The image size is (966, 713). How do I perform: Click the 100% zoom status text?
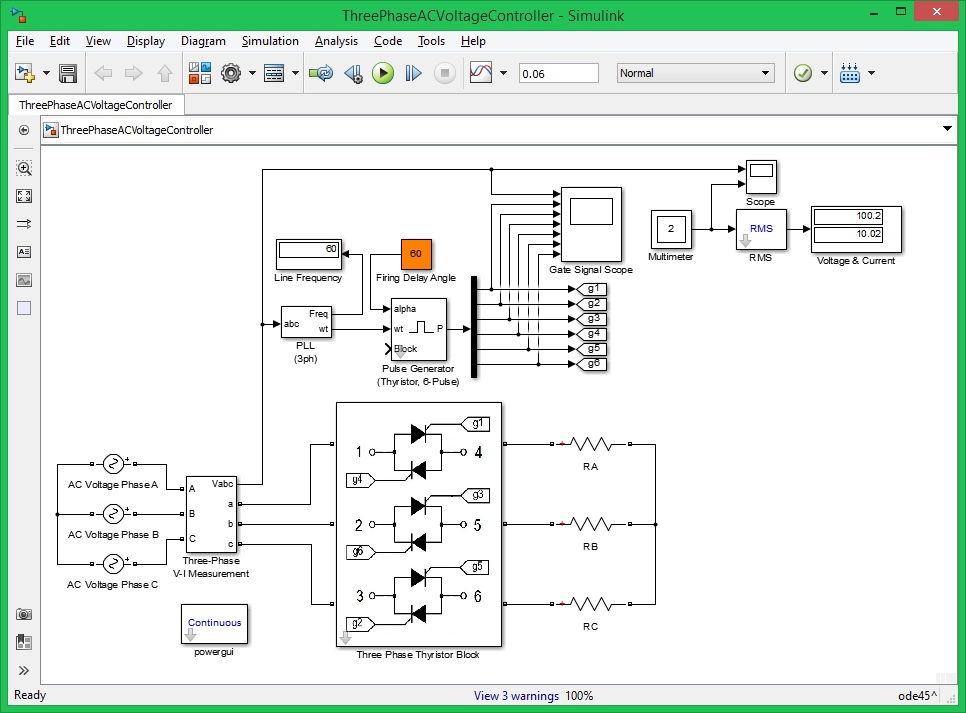point(579,696)
